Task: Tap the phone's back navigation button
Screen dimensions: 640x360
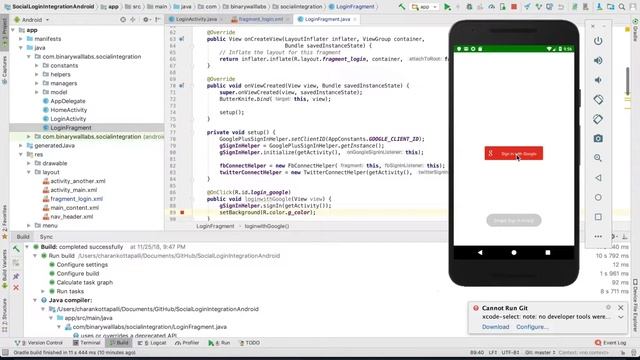Action: [480, 253]
